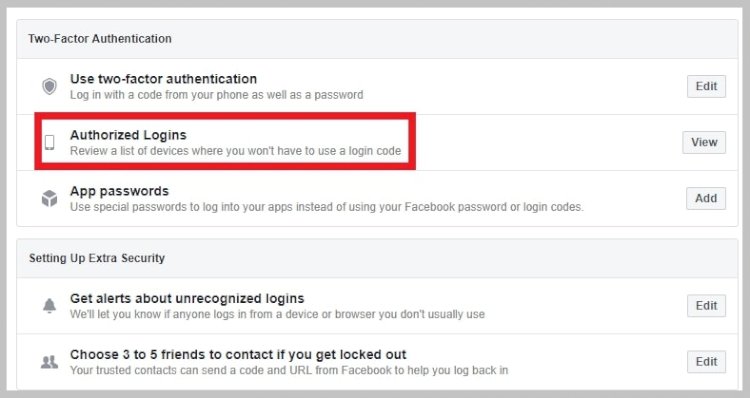Click the cube icon beside App passwords
Image resolution: width=750 pixels, height=398 pixels.
tap(49, 198)
